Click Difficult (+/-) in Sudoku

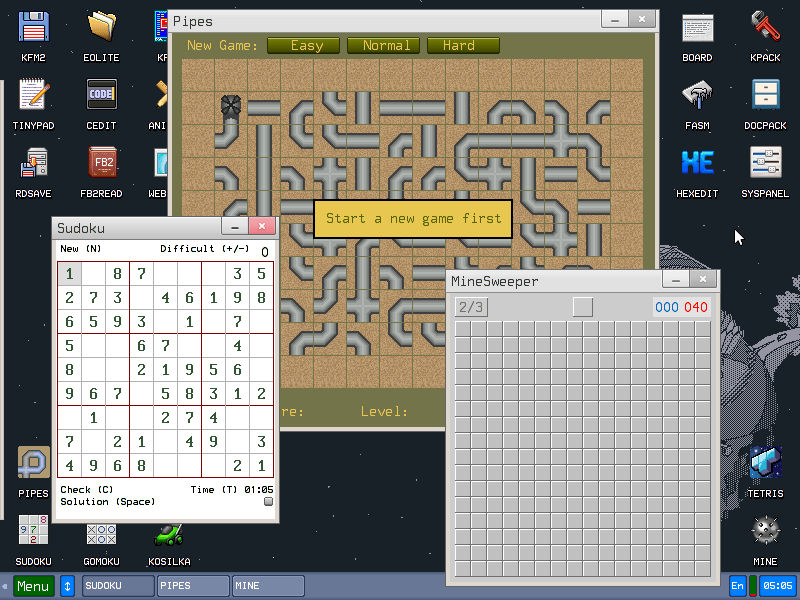(x=205, y=249)
